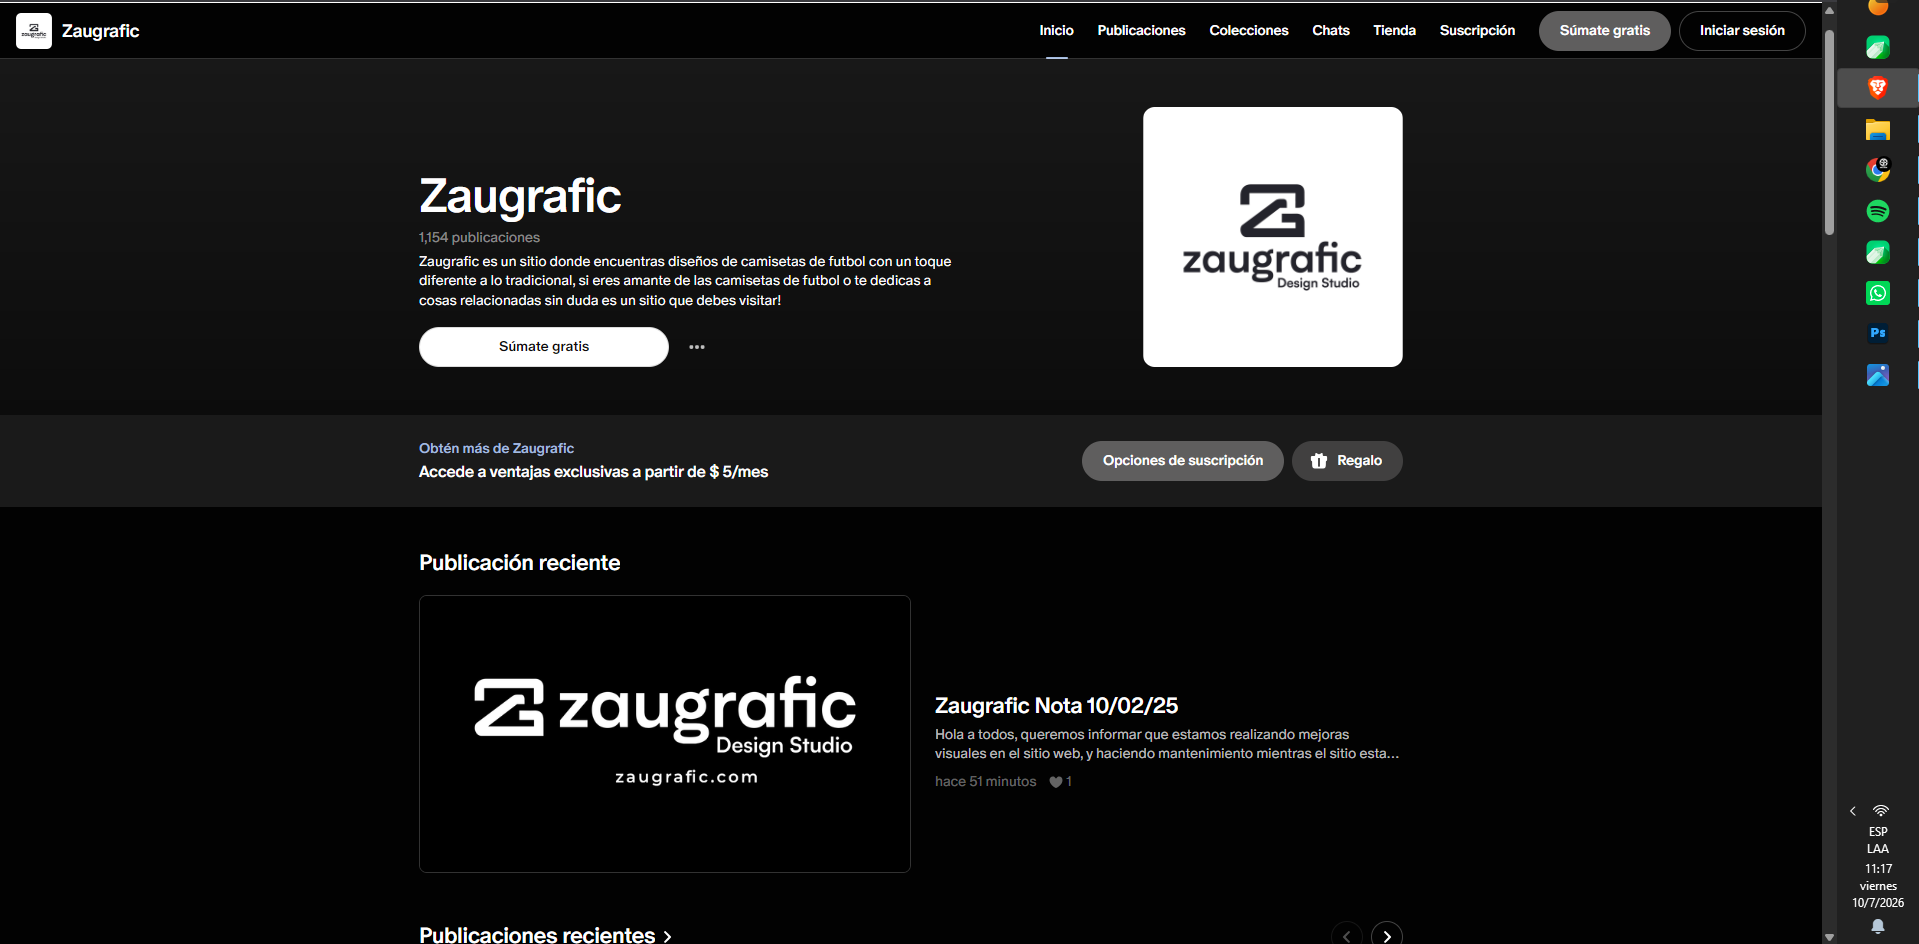Open the Photos app from the taskbar
Image resolution: width=1919 pixels, height=944 pixels.
pos(1878,375)
